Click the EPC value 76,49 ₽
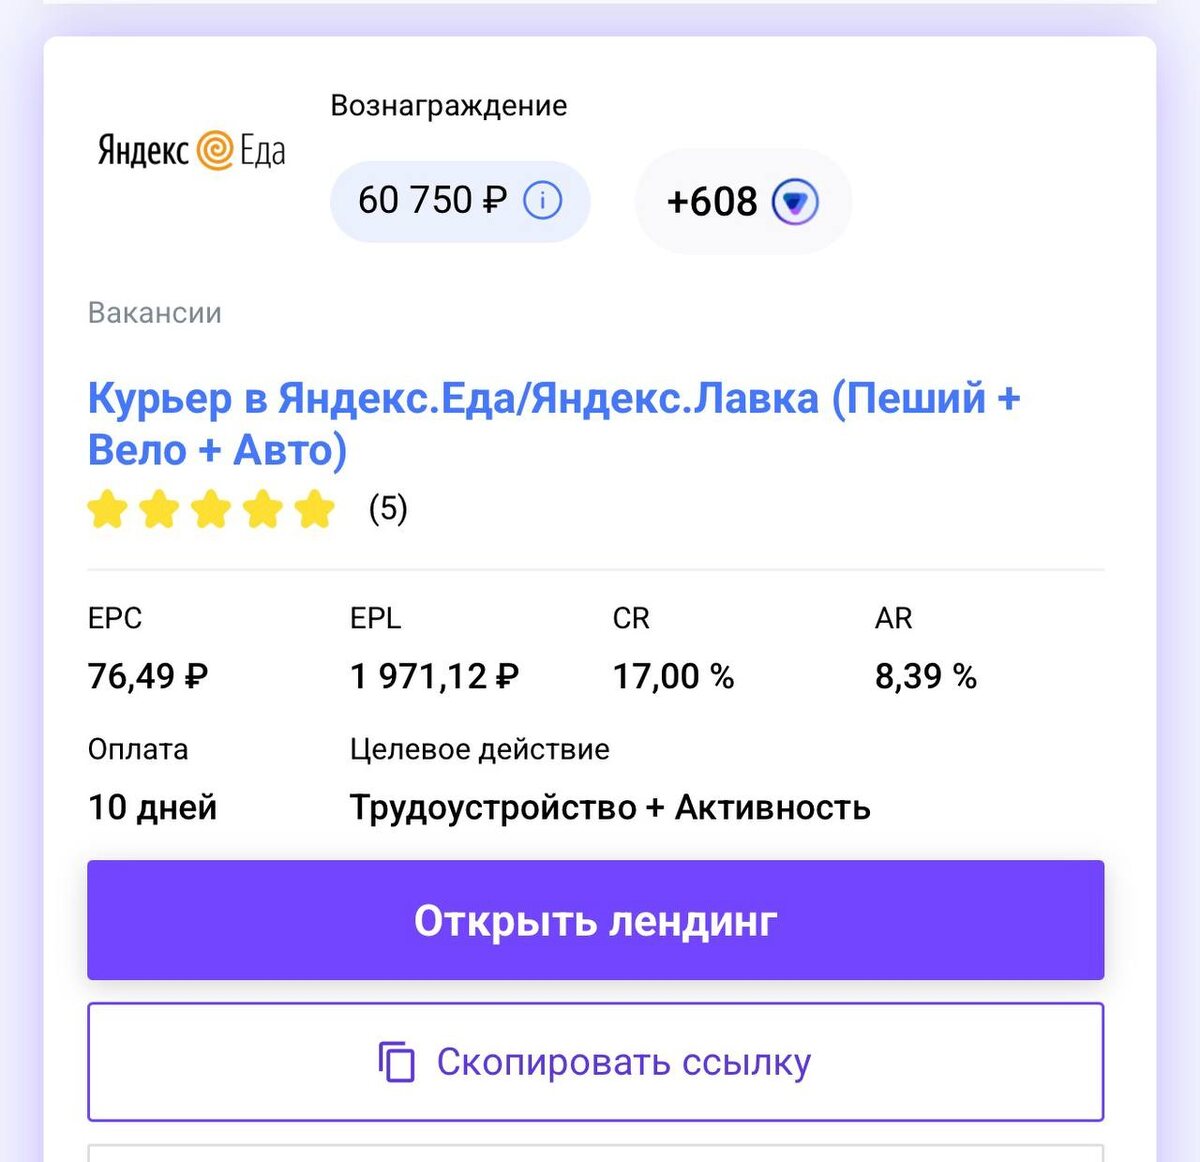 point(148,677)
